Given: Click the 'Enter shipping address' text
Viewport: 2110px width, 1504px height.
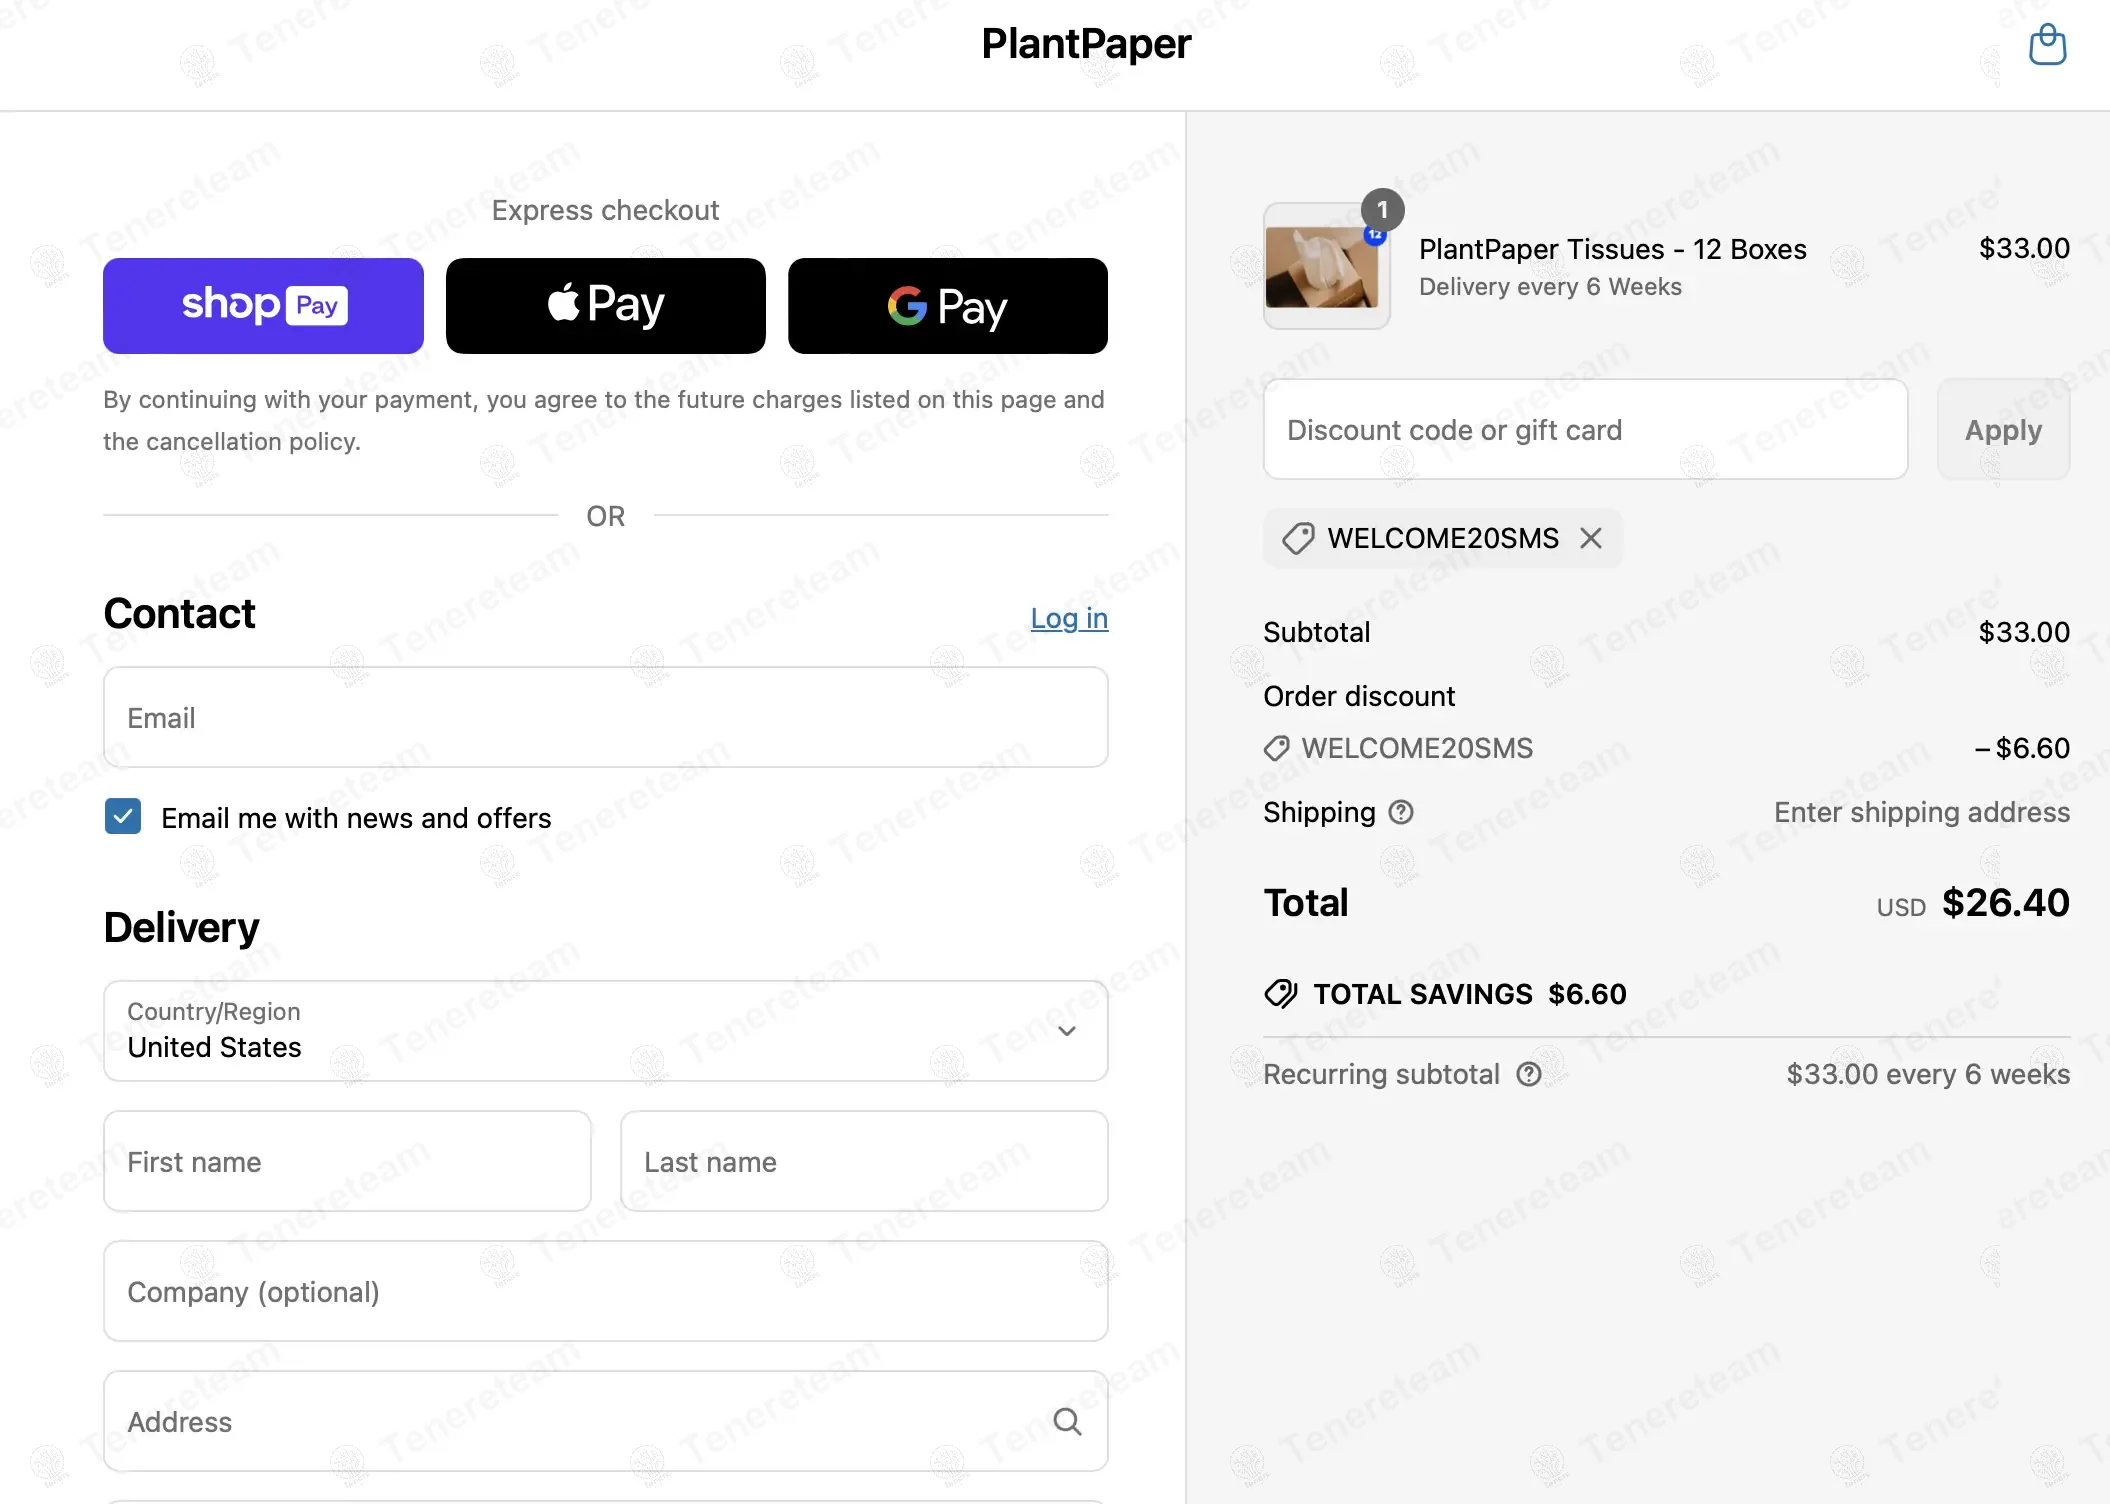Looking at the screenshot, I should point(1922,812).
